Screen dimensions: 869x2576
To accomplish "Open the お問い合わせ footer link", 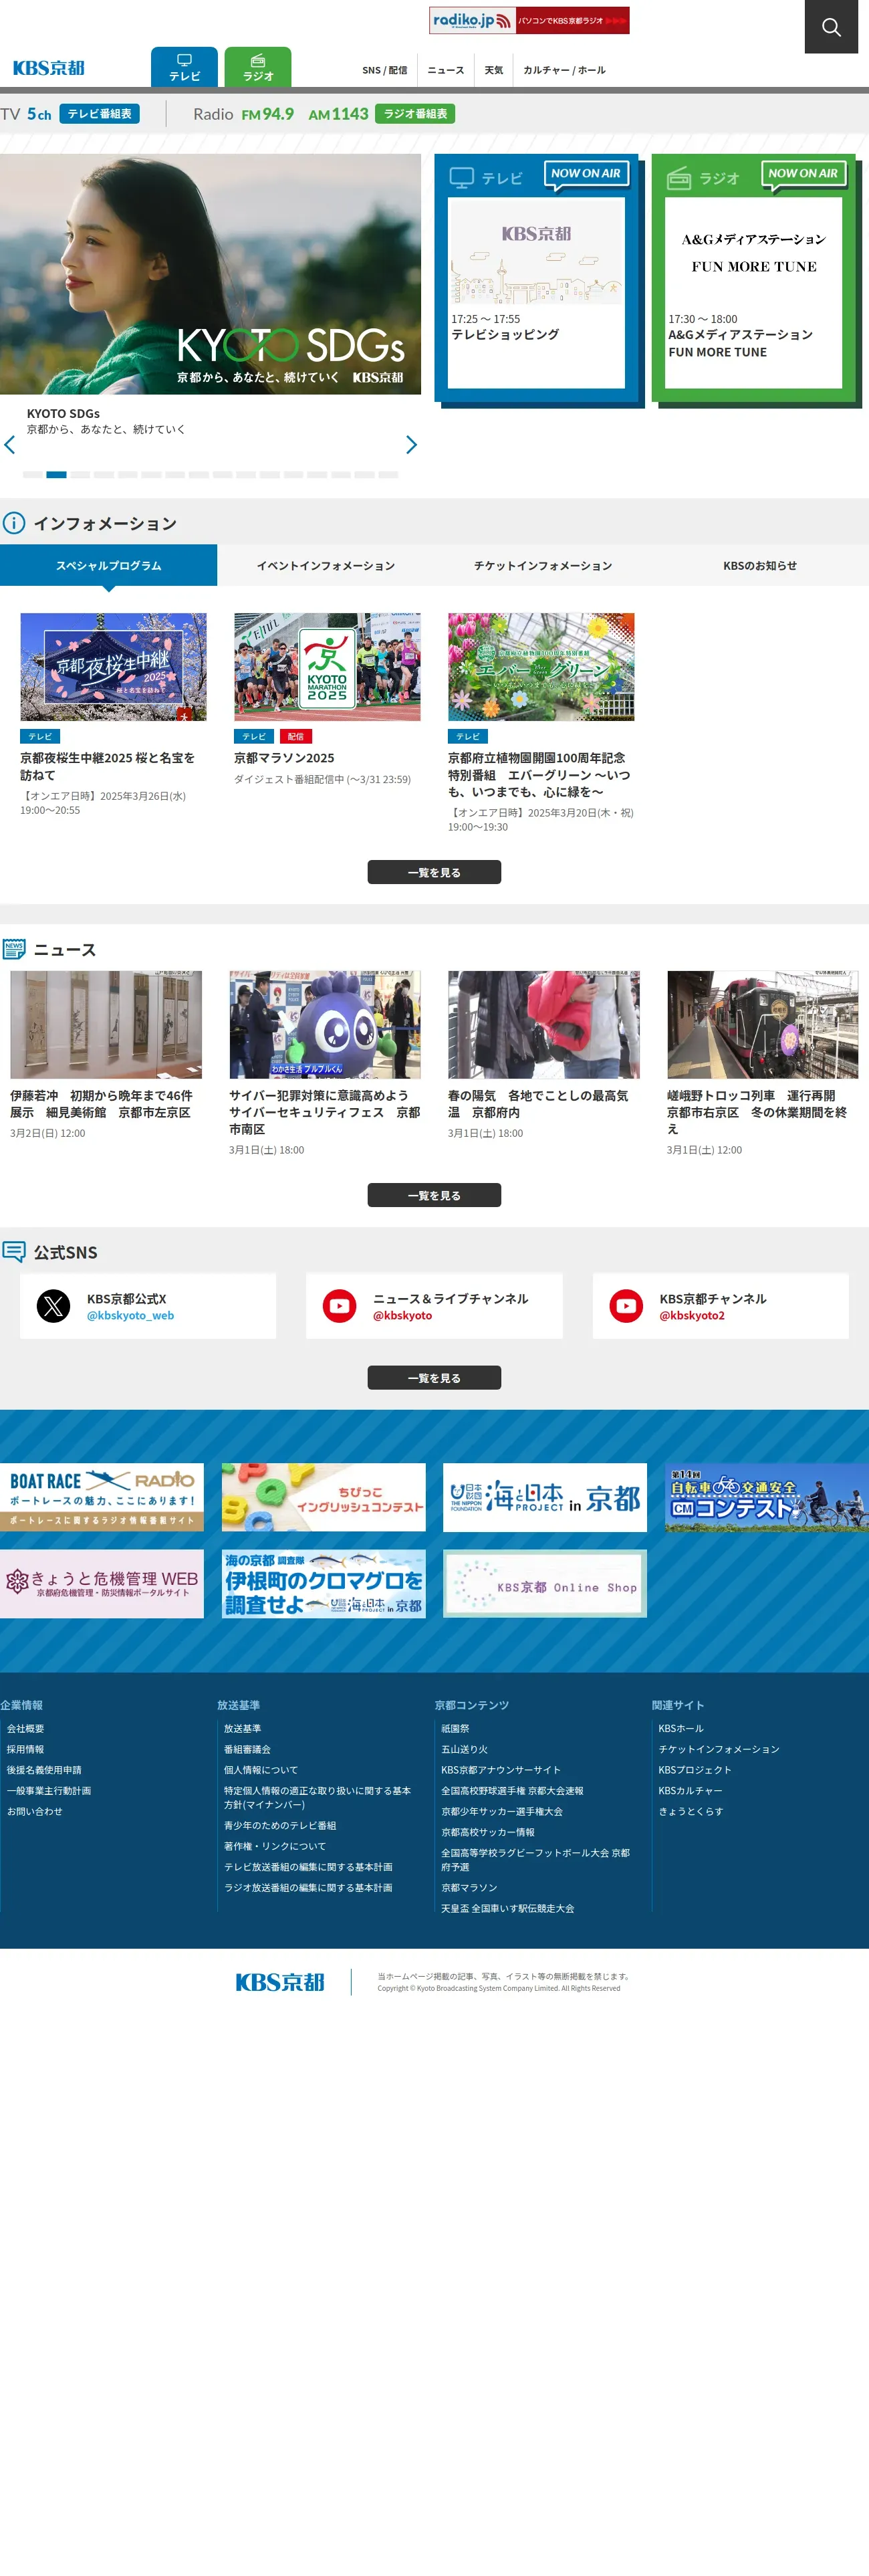I will click(x=35, y=1812).
